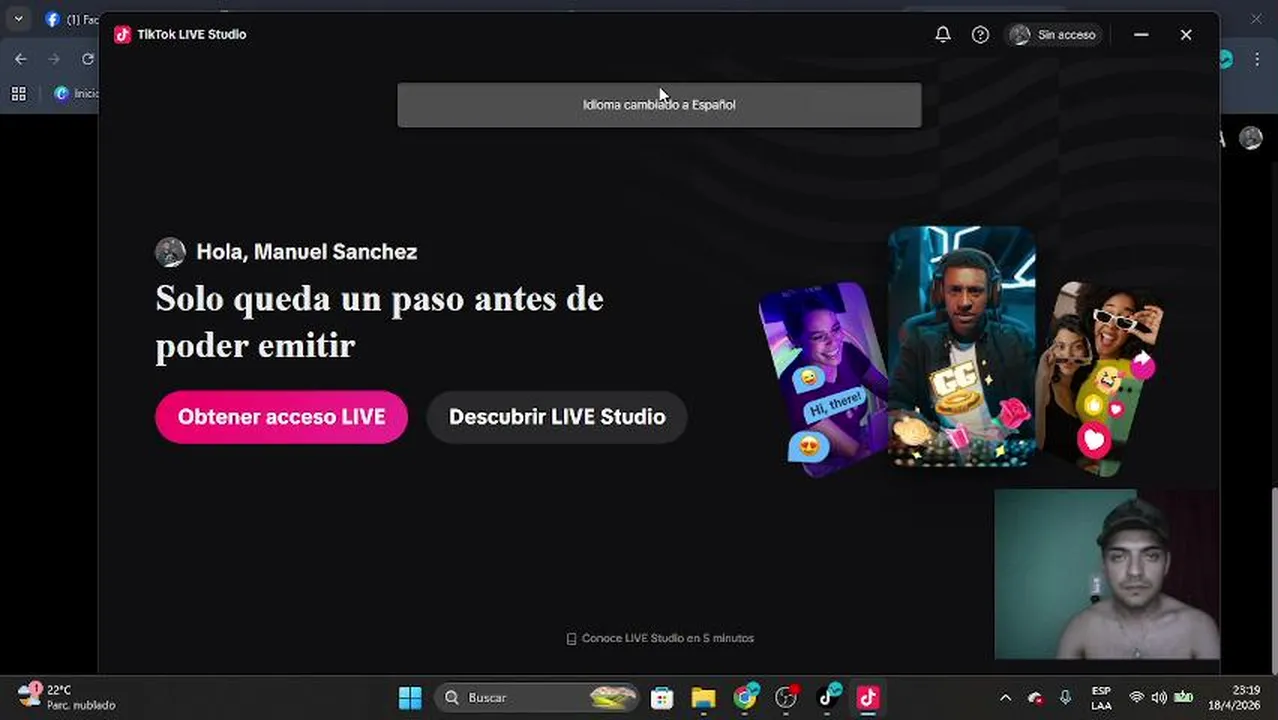The height and width of the screenshot is (720, 1278).
Task: Open the round red-badged taskbar app icon
Action: pos(787,698)
